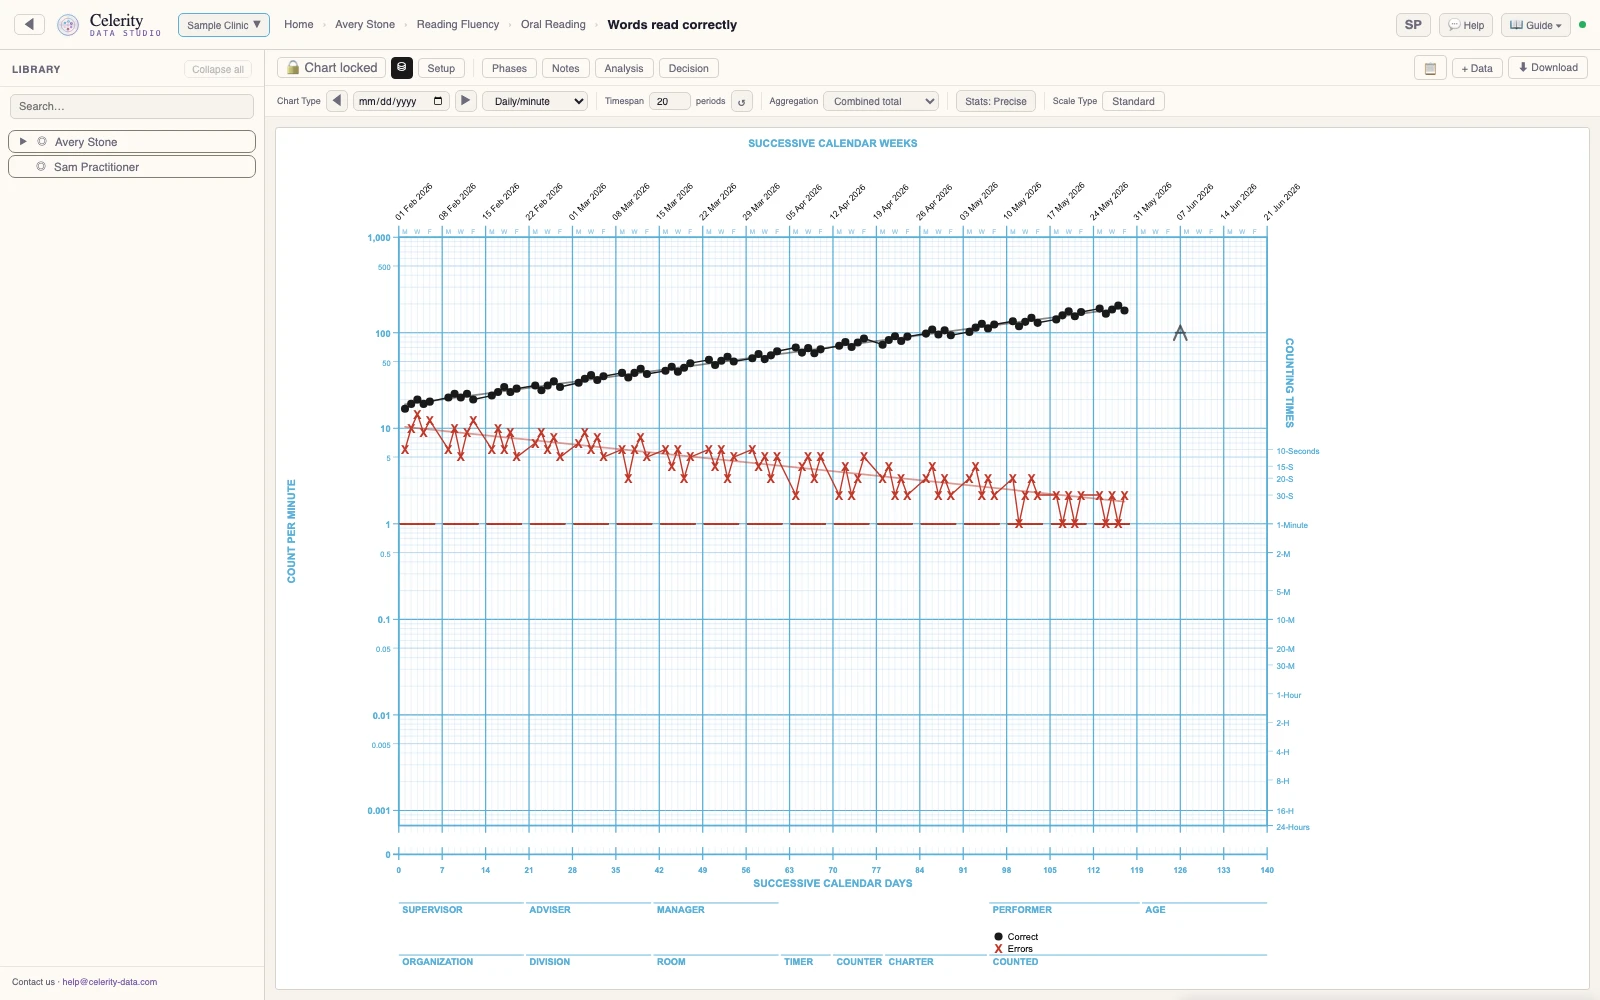Toggle the Standard scale type button
Image resolution: width=1600 pixels, height=1000 pixels.
[1133, 101]
